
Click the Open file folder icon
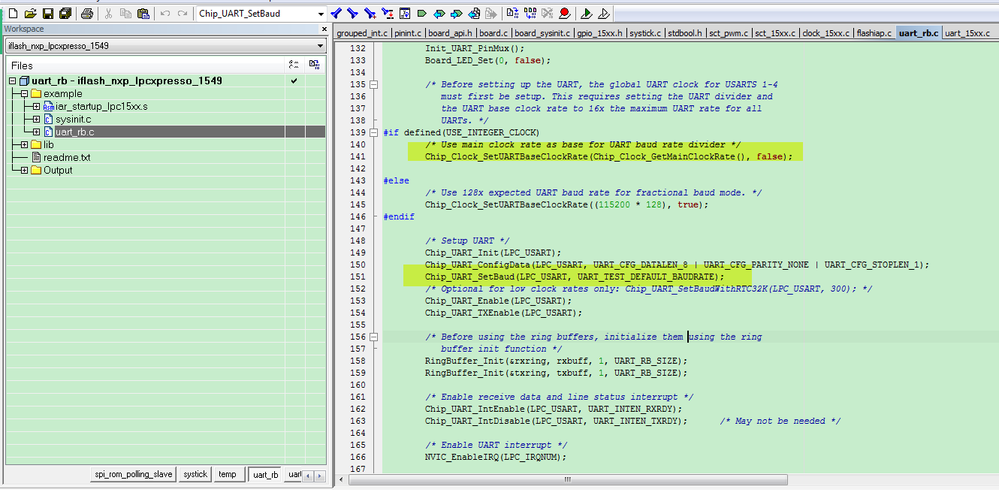click(30, 13)
